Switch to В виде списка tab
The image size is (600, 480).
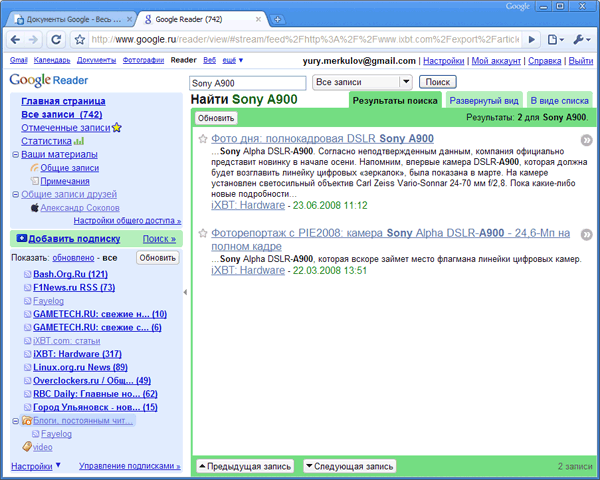tap(559, 101)
